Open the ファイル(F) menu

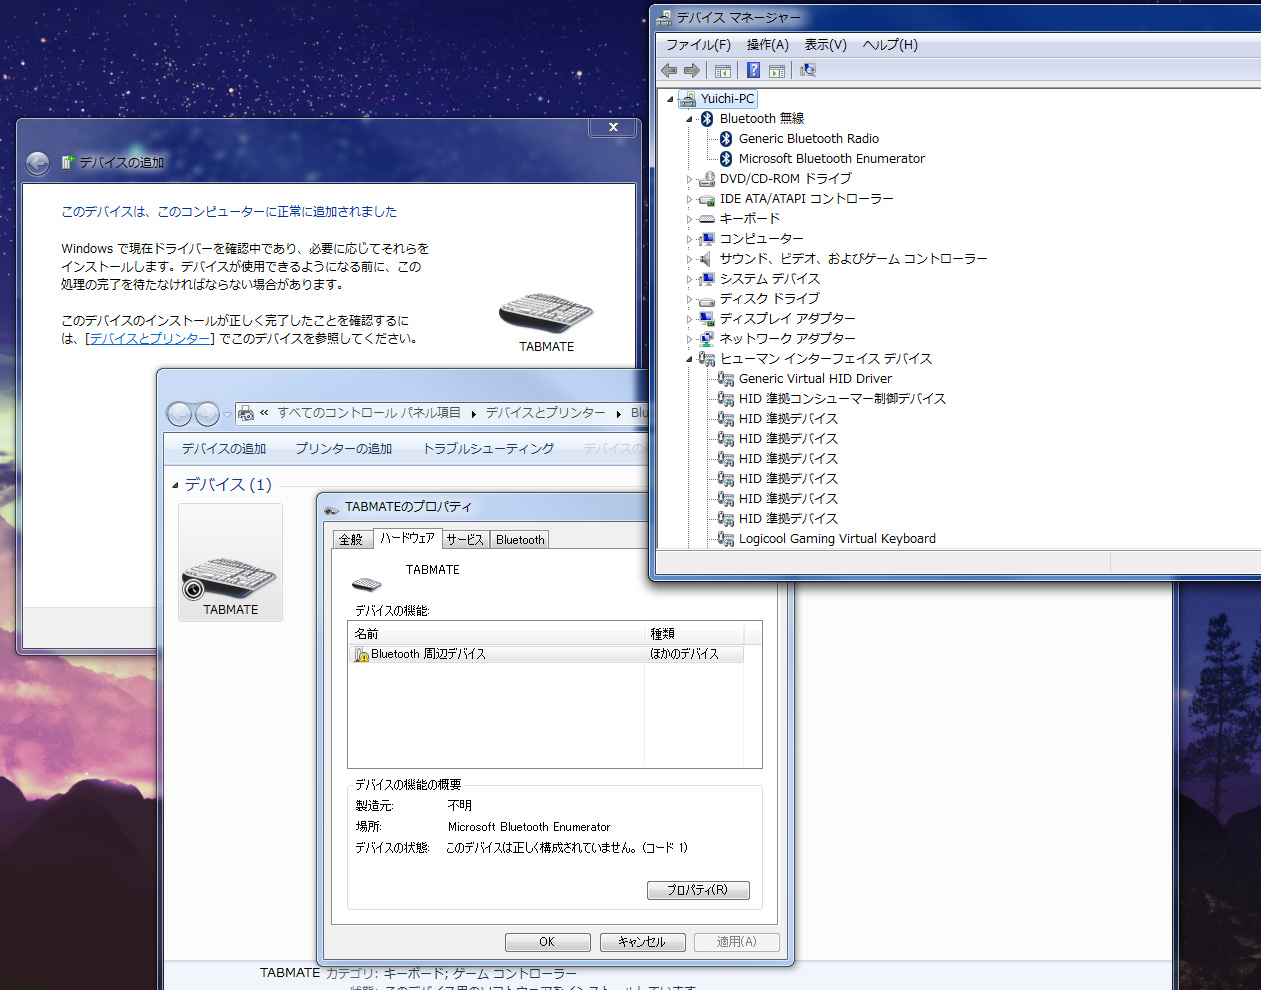(x=698, y=45)
